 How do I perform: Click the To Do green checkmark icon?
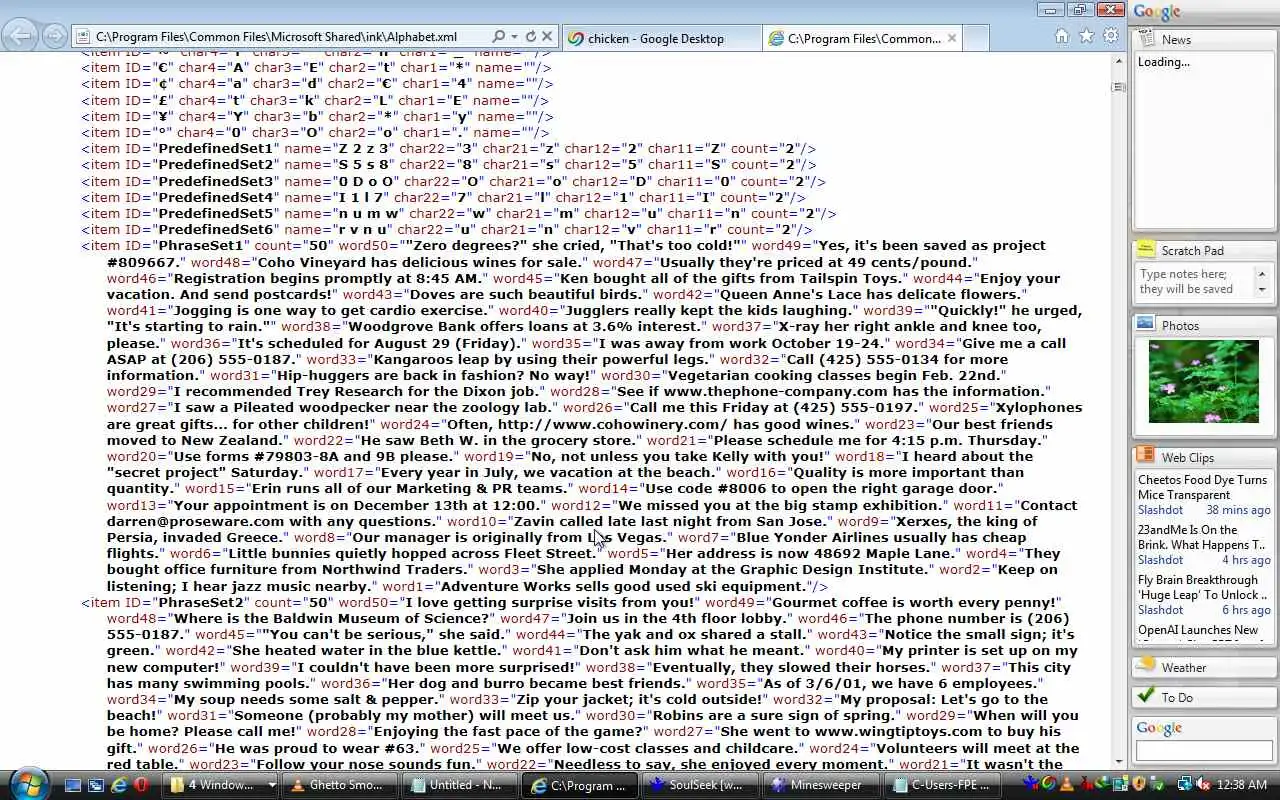tap(1146, 696)
